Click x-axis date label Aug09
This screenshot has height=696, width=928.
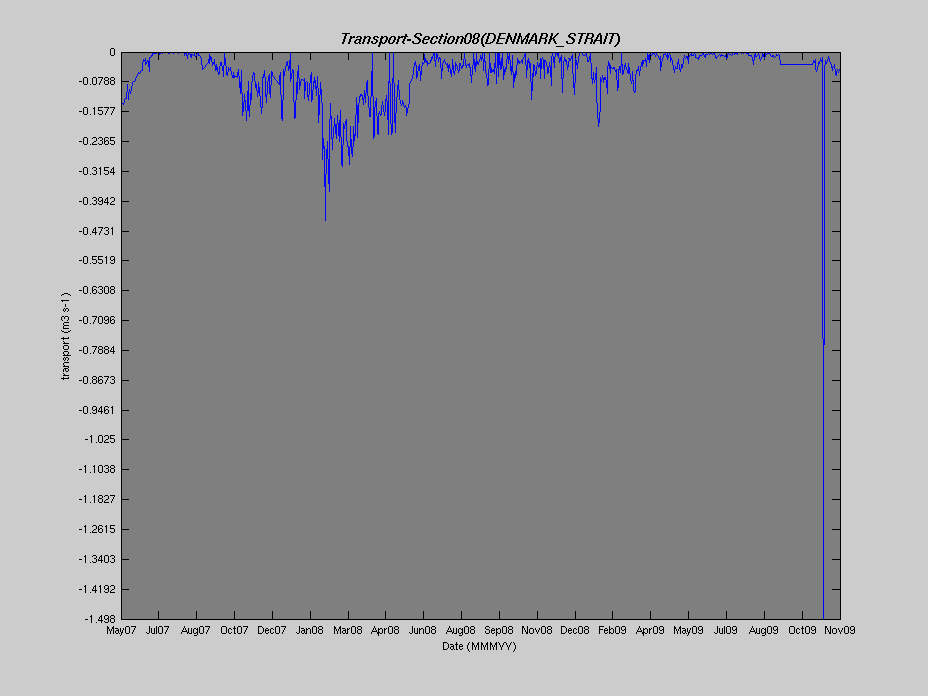[x=764, y=630]
